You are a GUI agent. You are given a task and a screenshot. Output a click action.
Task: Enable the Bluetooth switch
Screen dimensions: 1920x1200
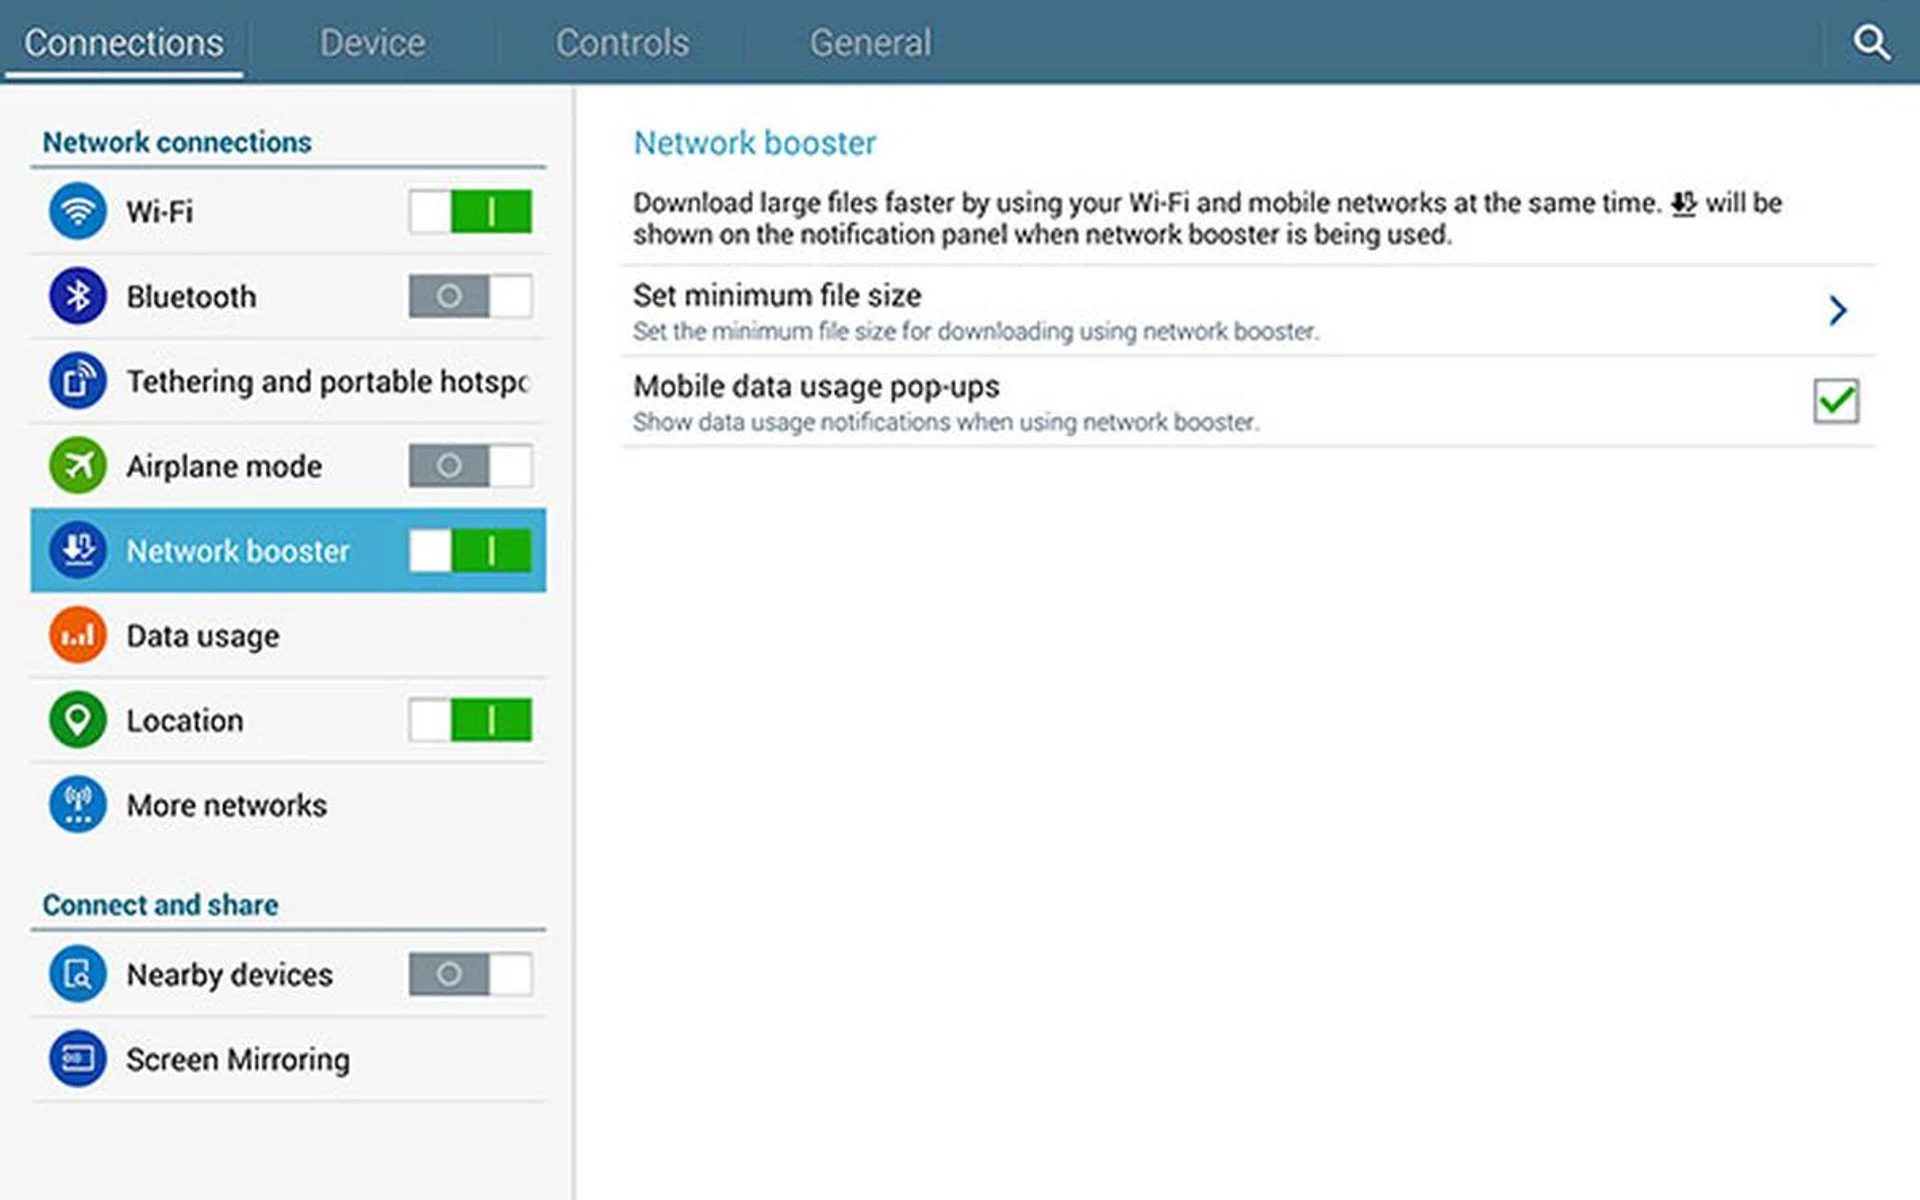470,296
